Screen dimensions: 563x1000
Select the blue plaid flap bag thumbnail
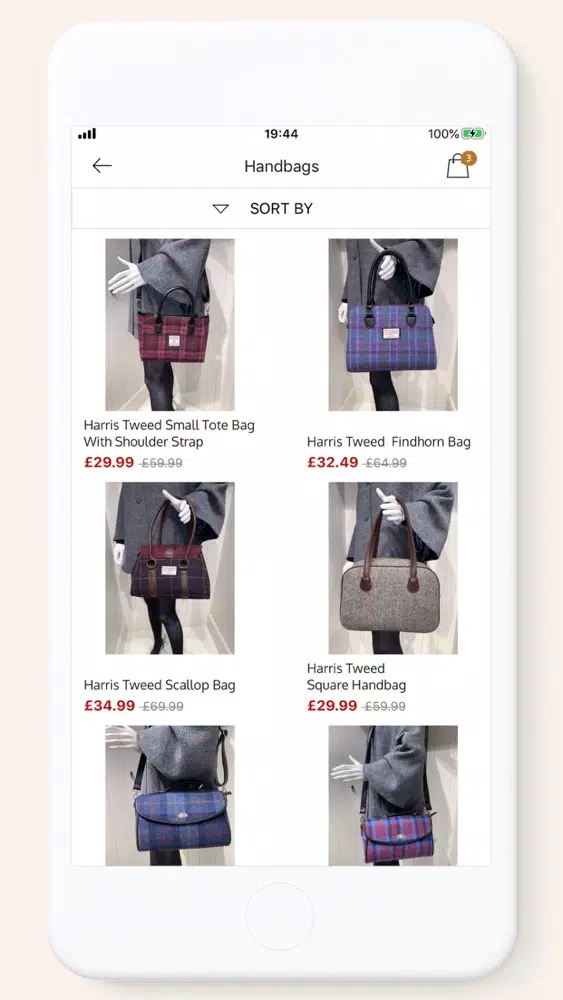click(170, 795)
